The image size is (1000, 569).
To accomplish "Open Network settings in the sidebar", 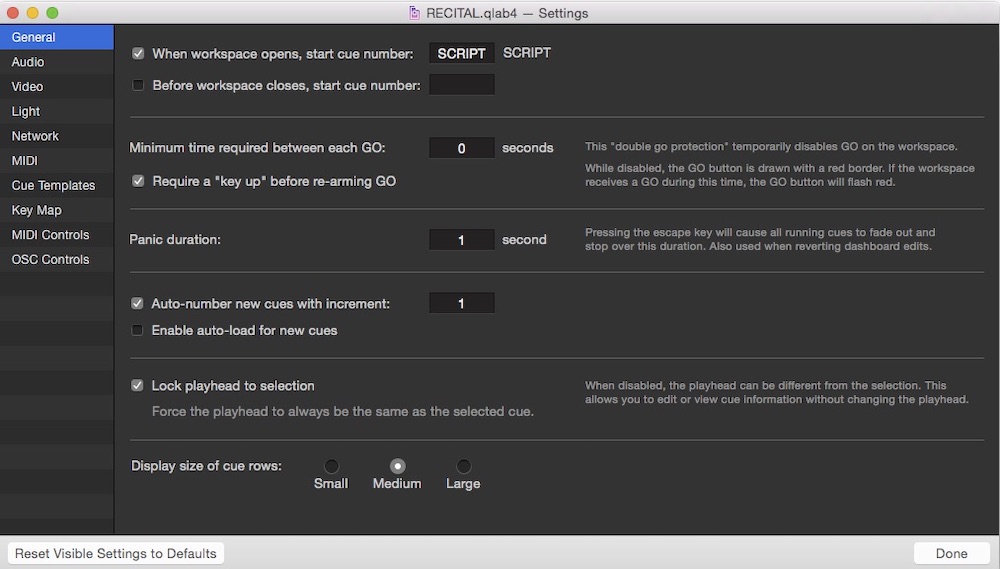I will [x=35, y=136].
